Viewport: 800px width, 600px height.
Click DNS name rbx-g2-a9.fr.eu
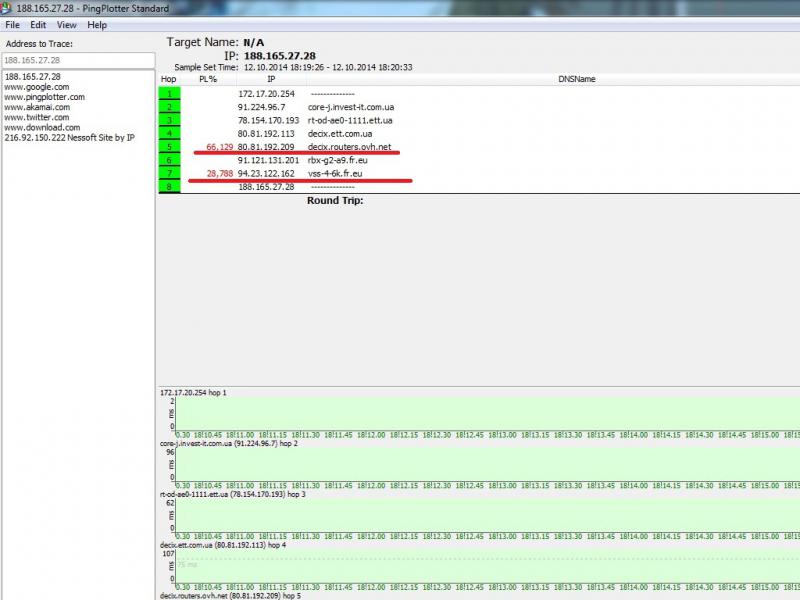pos(337,160)
